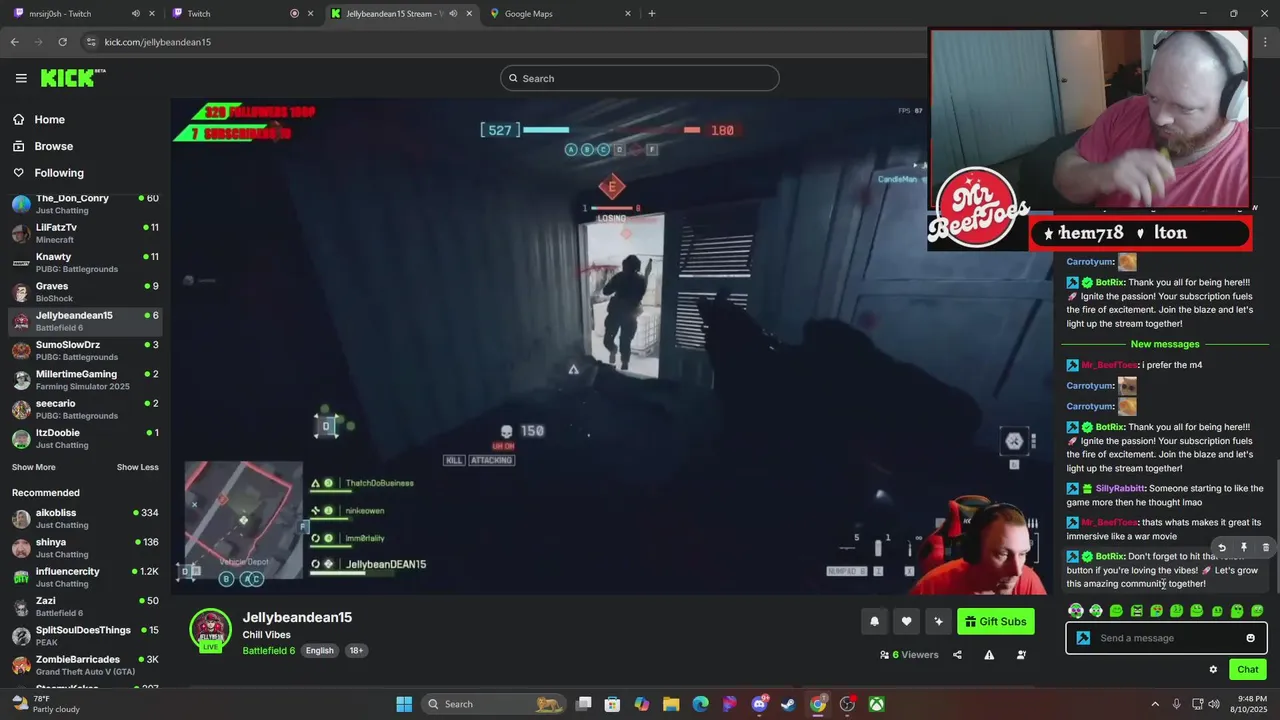1280x720 pixels.
Task: Click the New messages divider in chat
Action: pyautogui.click(x=1165, y=344)
